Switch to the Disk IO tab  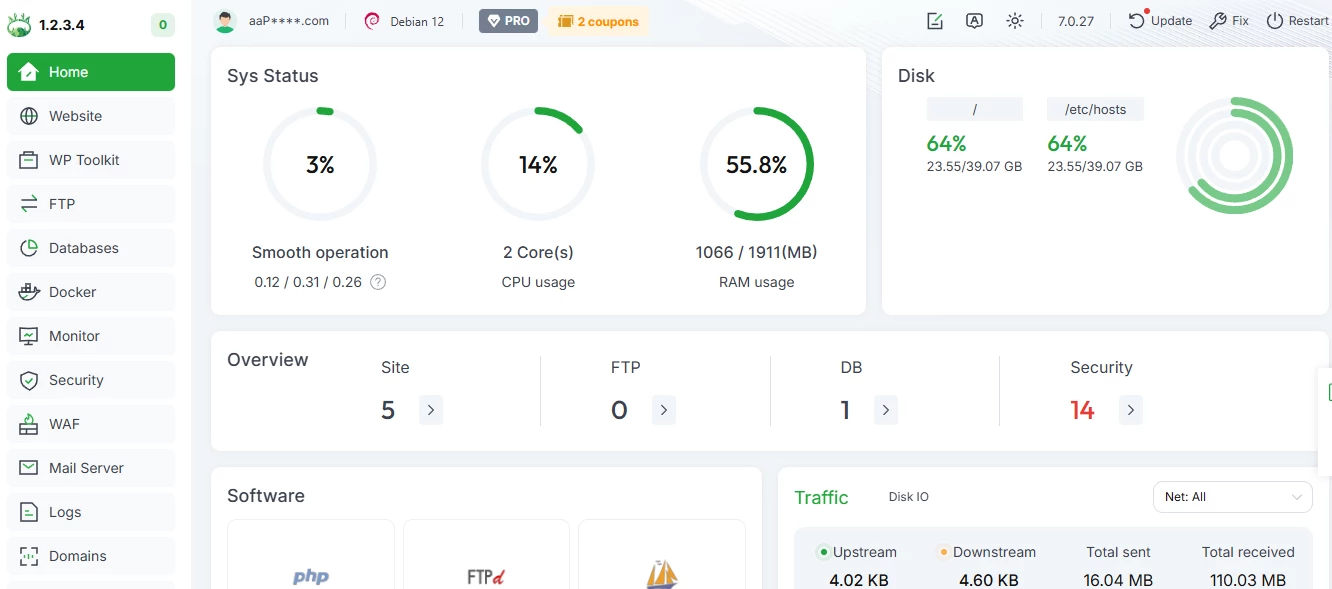(908, 496)
